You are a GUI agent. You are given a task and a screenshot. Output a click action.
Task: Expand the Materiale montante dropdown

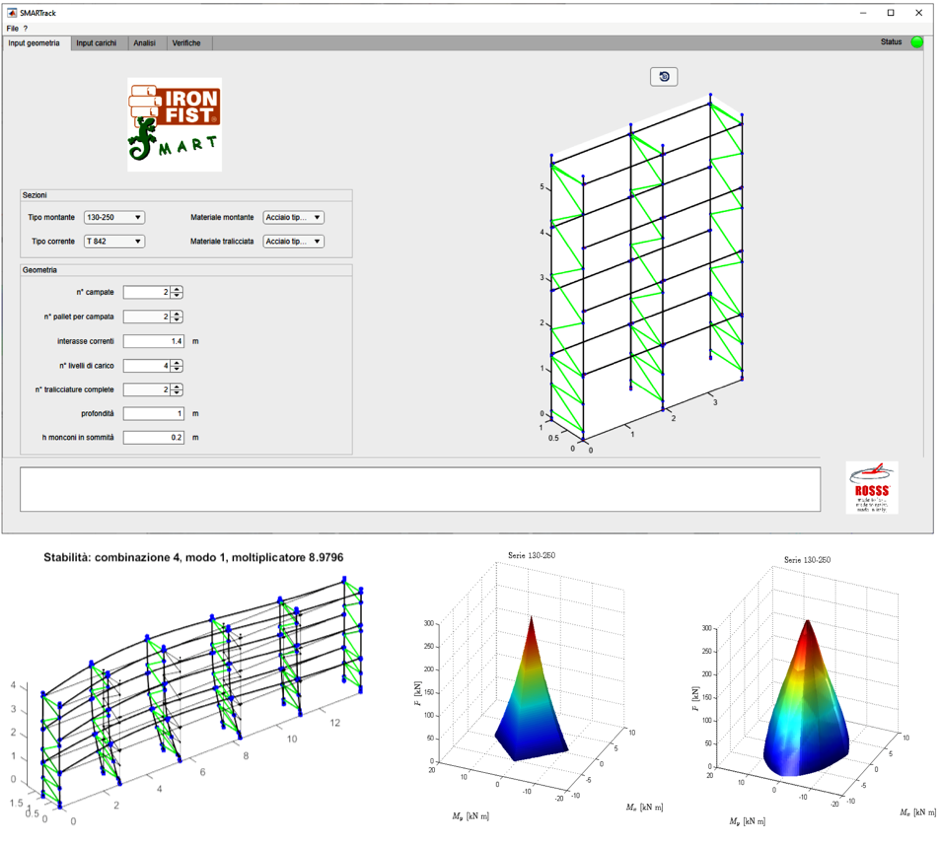[294, 217]
